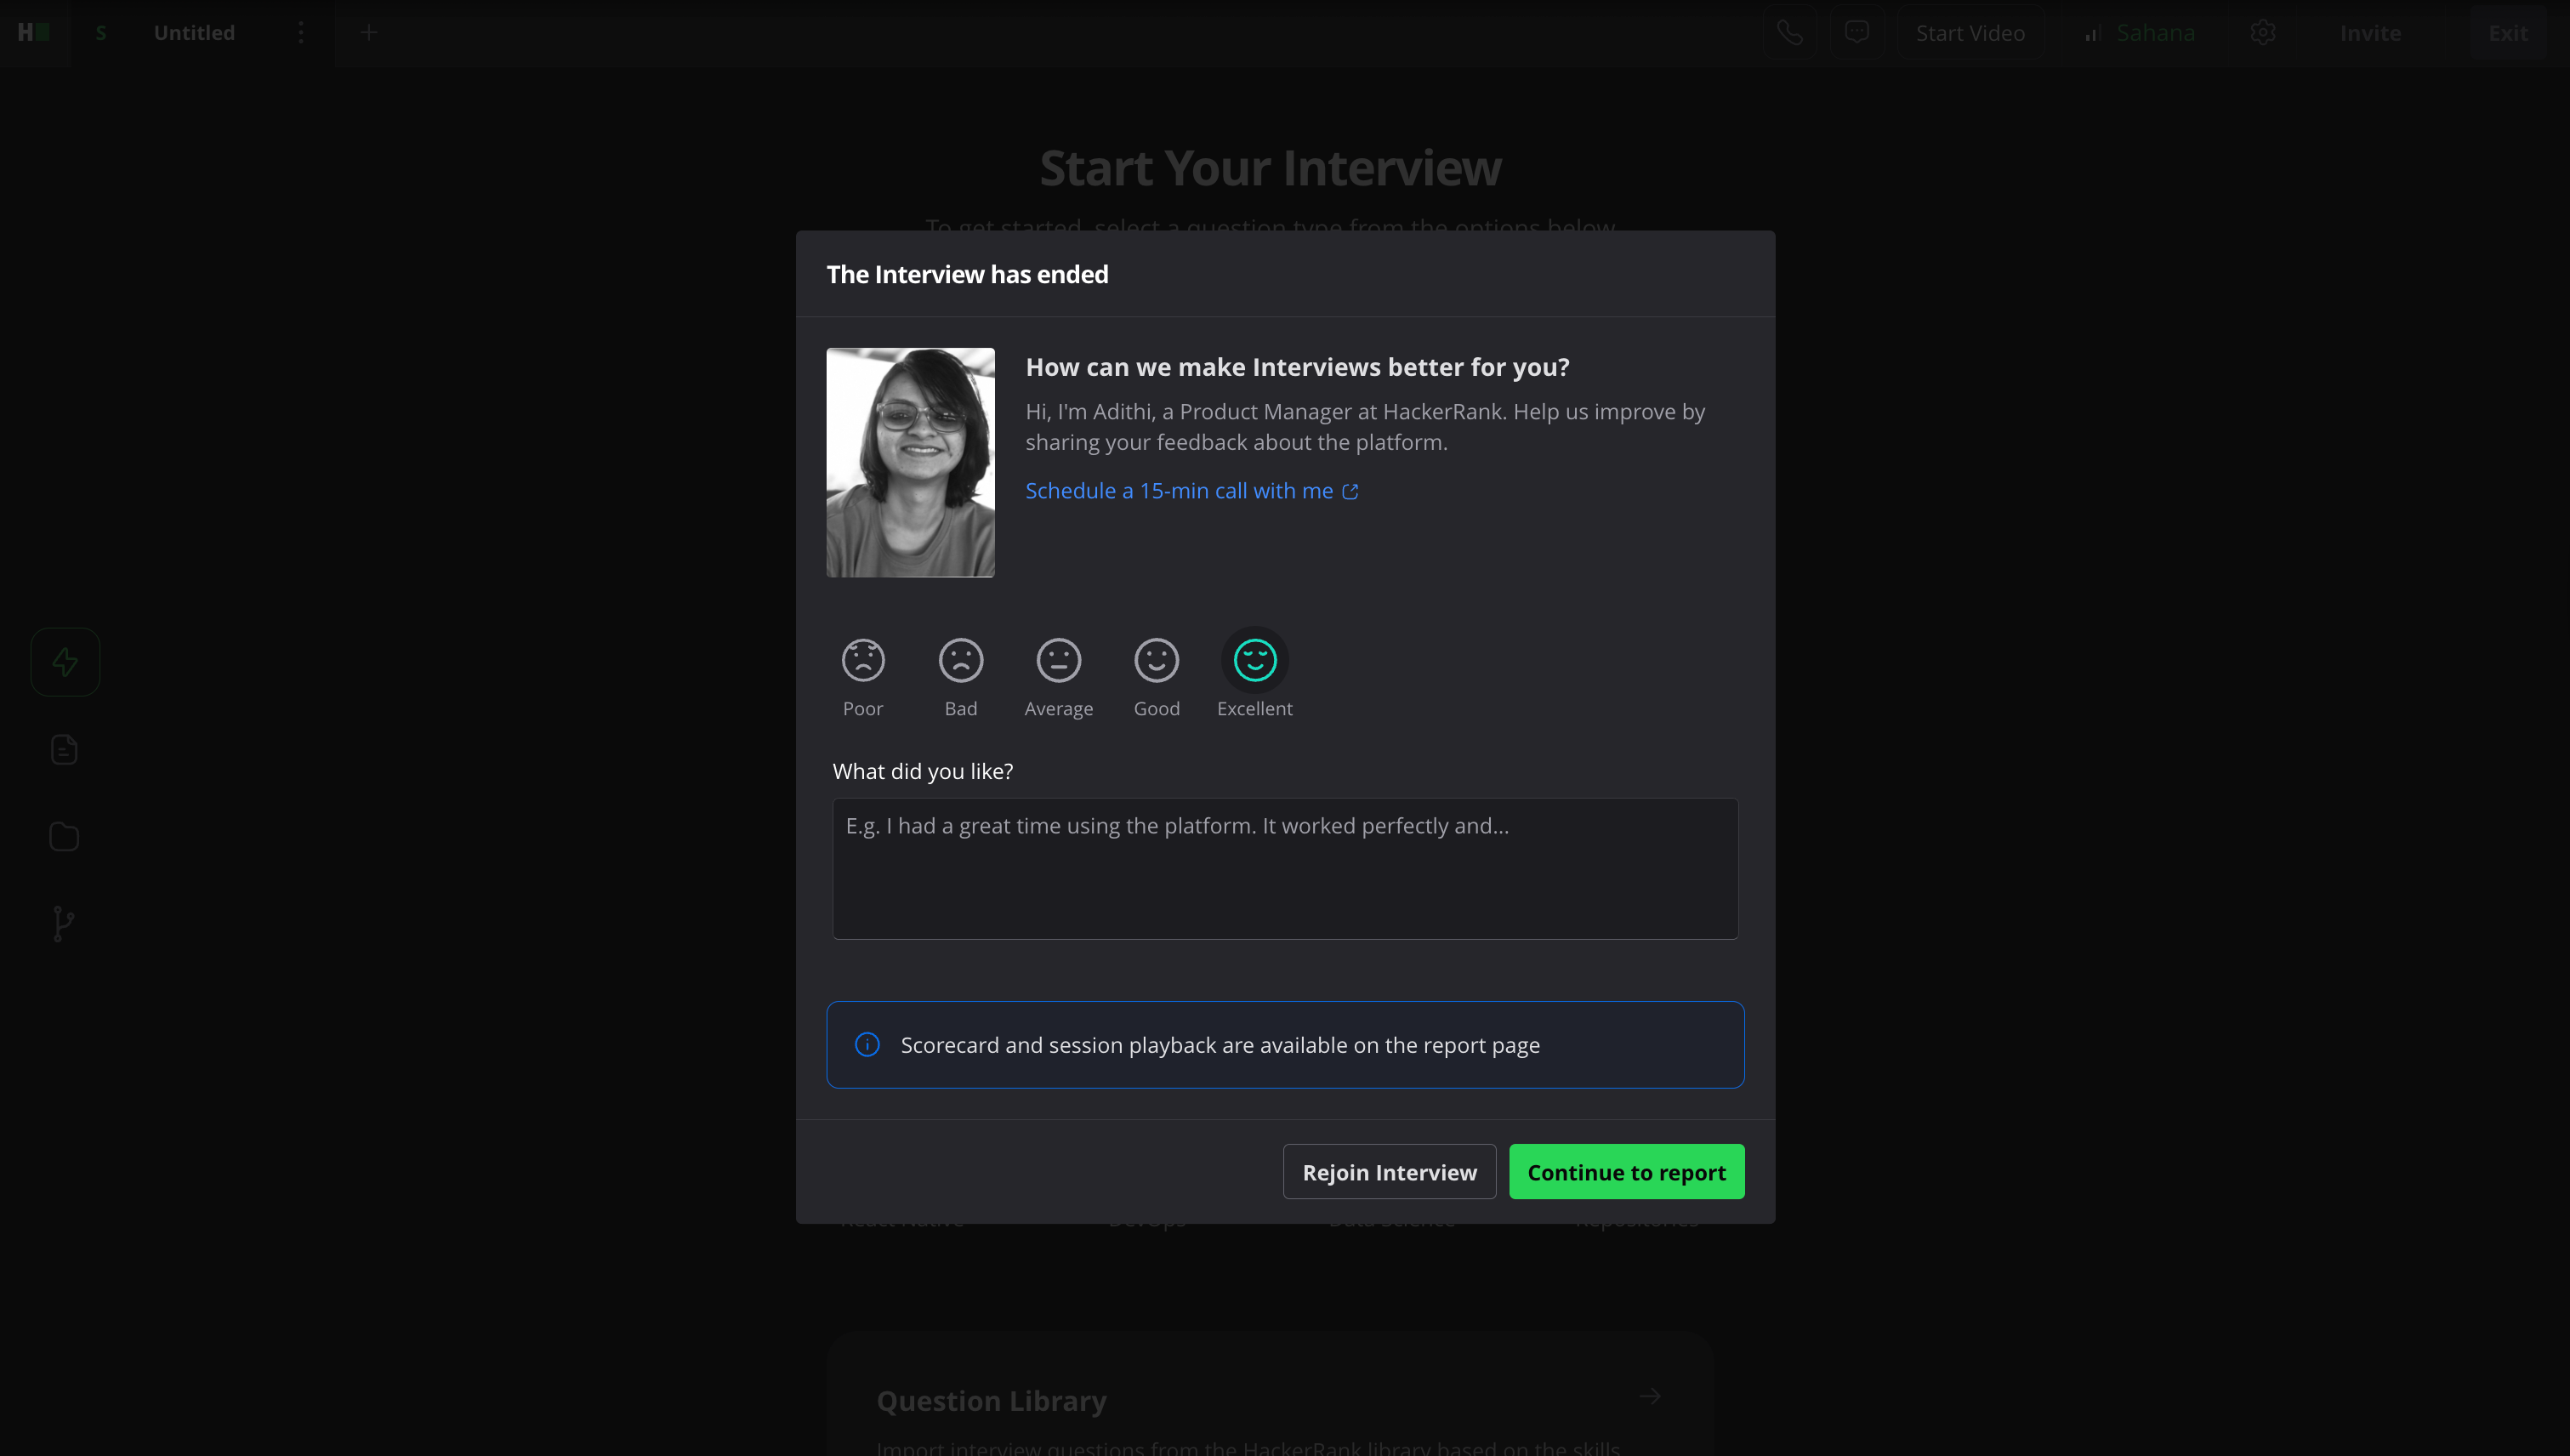The width and height of the screenshot is (2570, 1456).
Task: Open the document sidebar icon
Action: [64, 749]
